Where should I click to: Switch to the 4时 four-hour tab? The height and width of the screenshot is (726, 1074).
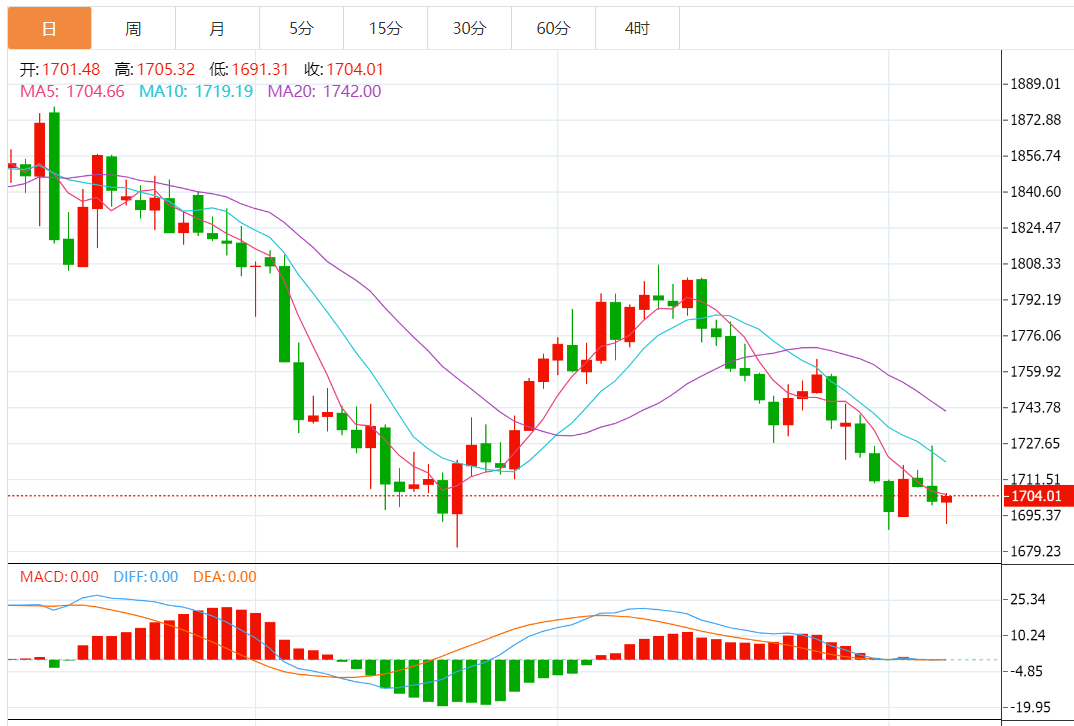(x=638, y=28)
